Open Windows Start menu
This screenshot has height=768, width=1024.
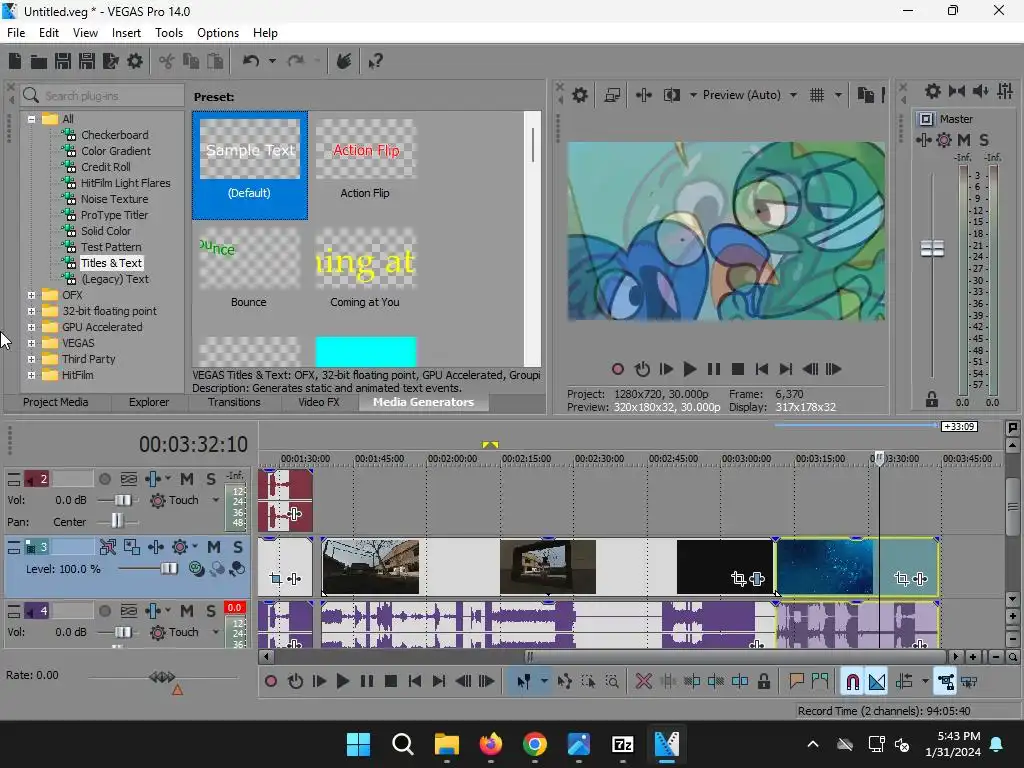pyautogui.click(x=359, y=744)
